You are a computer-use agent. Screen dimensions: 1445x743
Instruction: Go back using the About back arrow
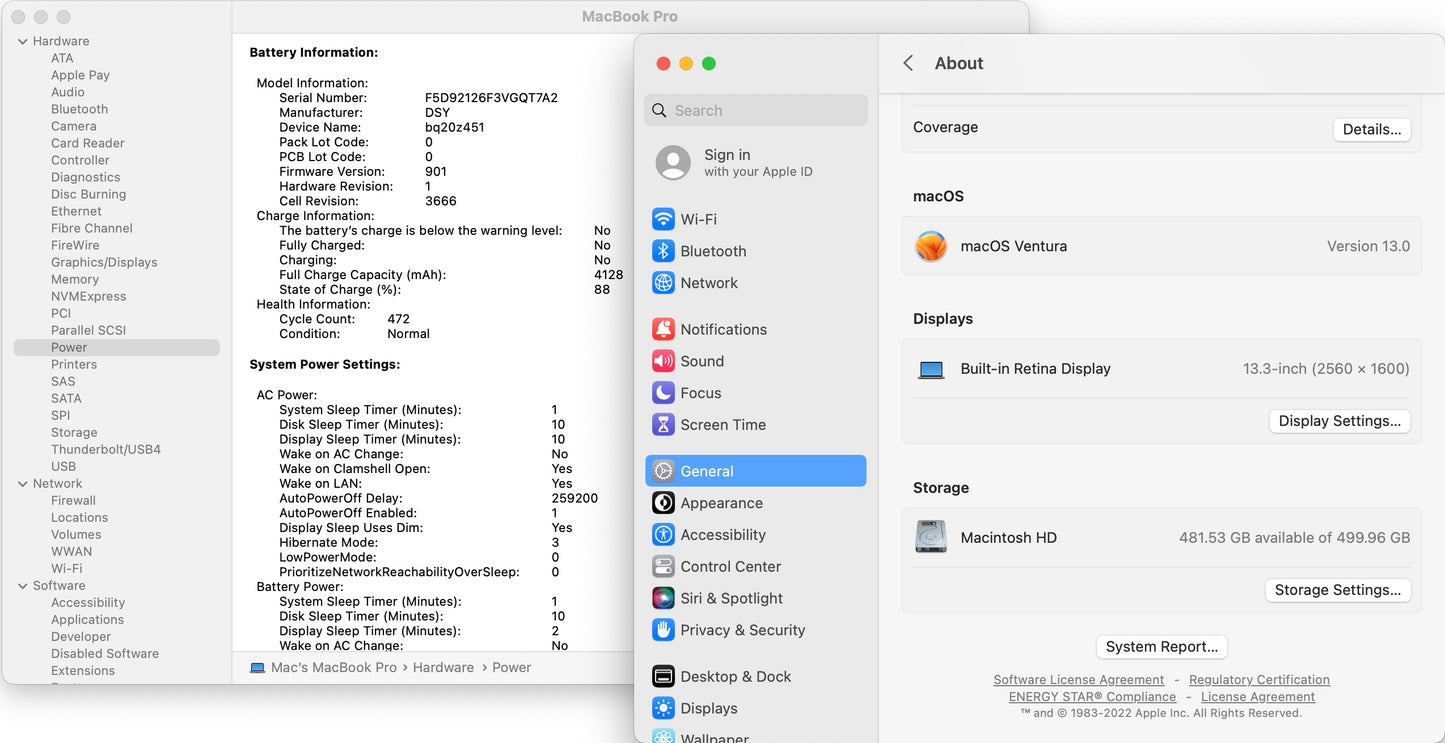point(908,63)
